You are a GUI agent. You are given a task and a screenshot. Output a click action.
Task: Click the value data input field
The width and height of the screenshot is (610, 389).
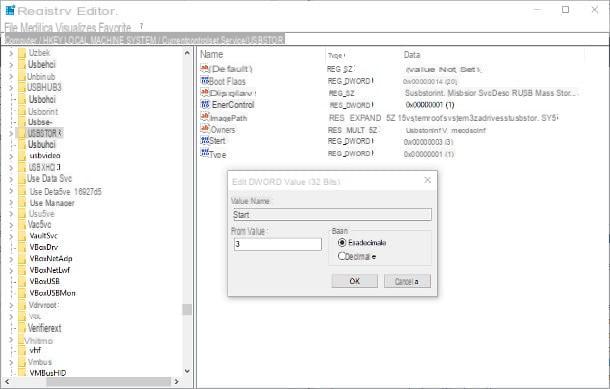pyautogui.click(x=278, y=244)
